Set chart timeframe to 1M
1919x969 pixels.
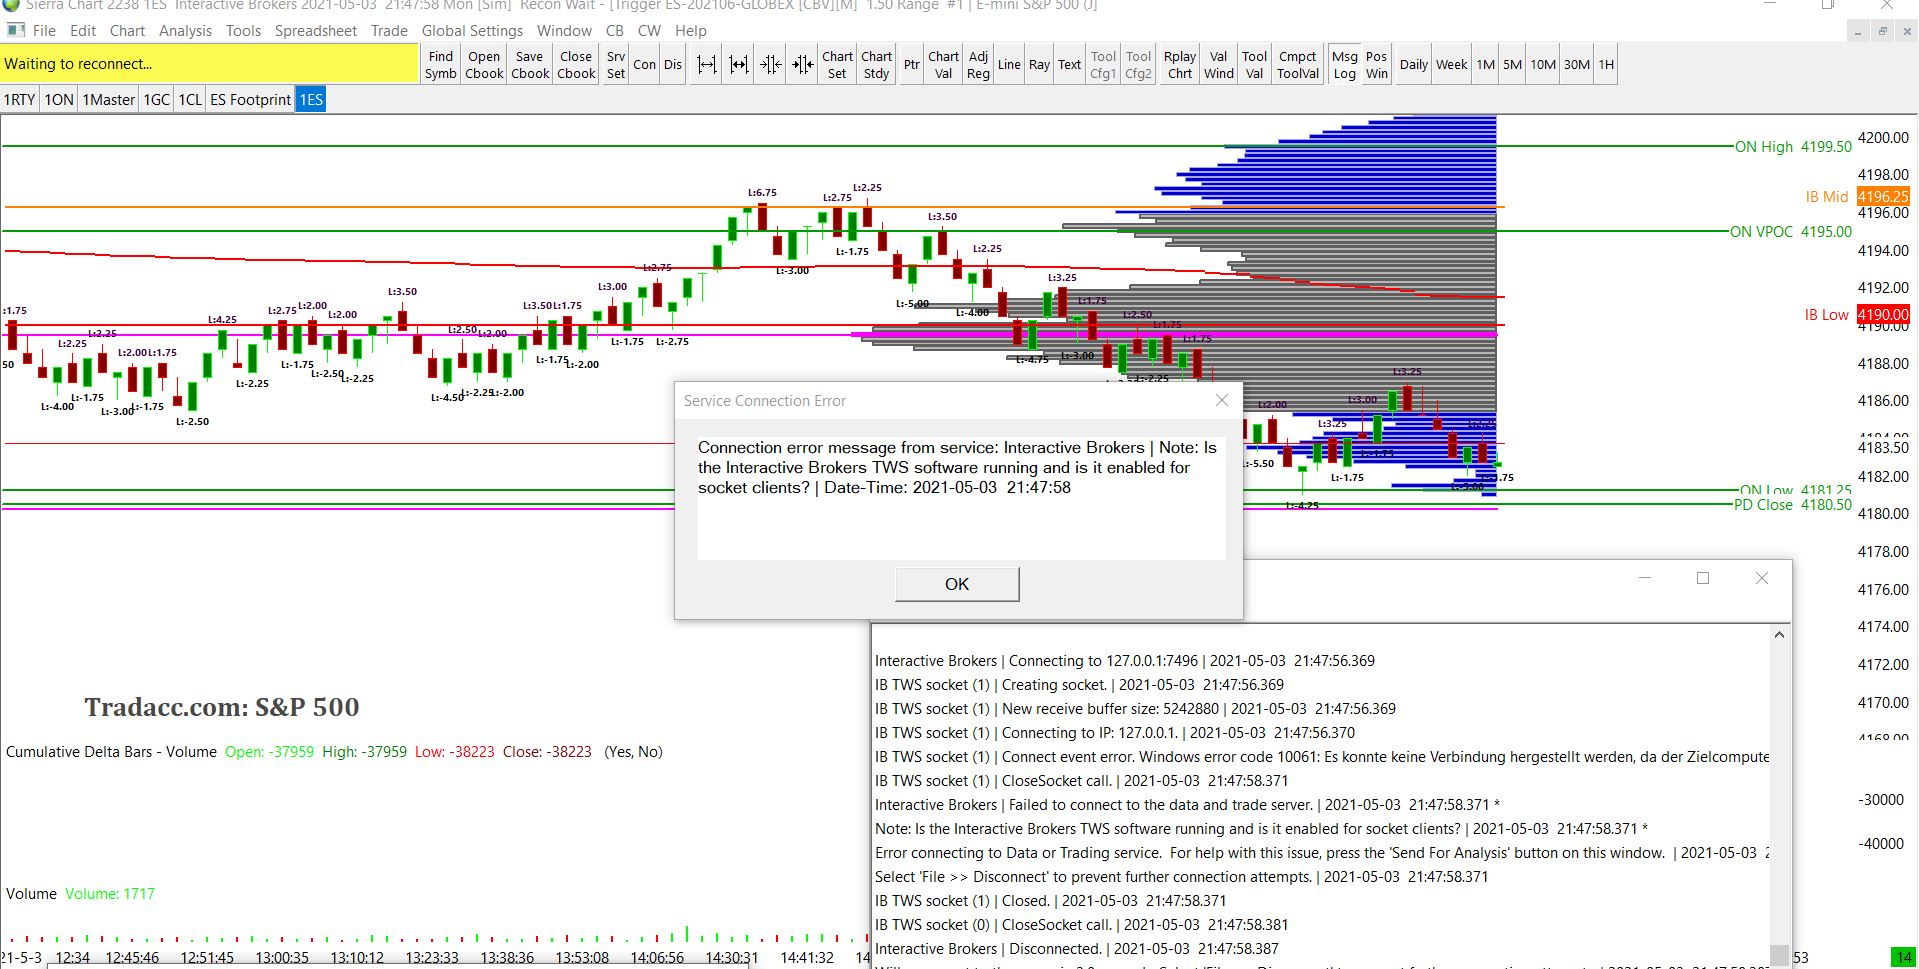(1486, 65)
